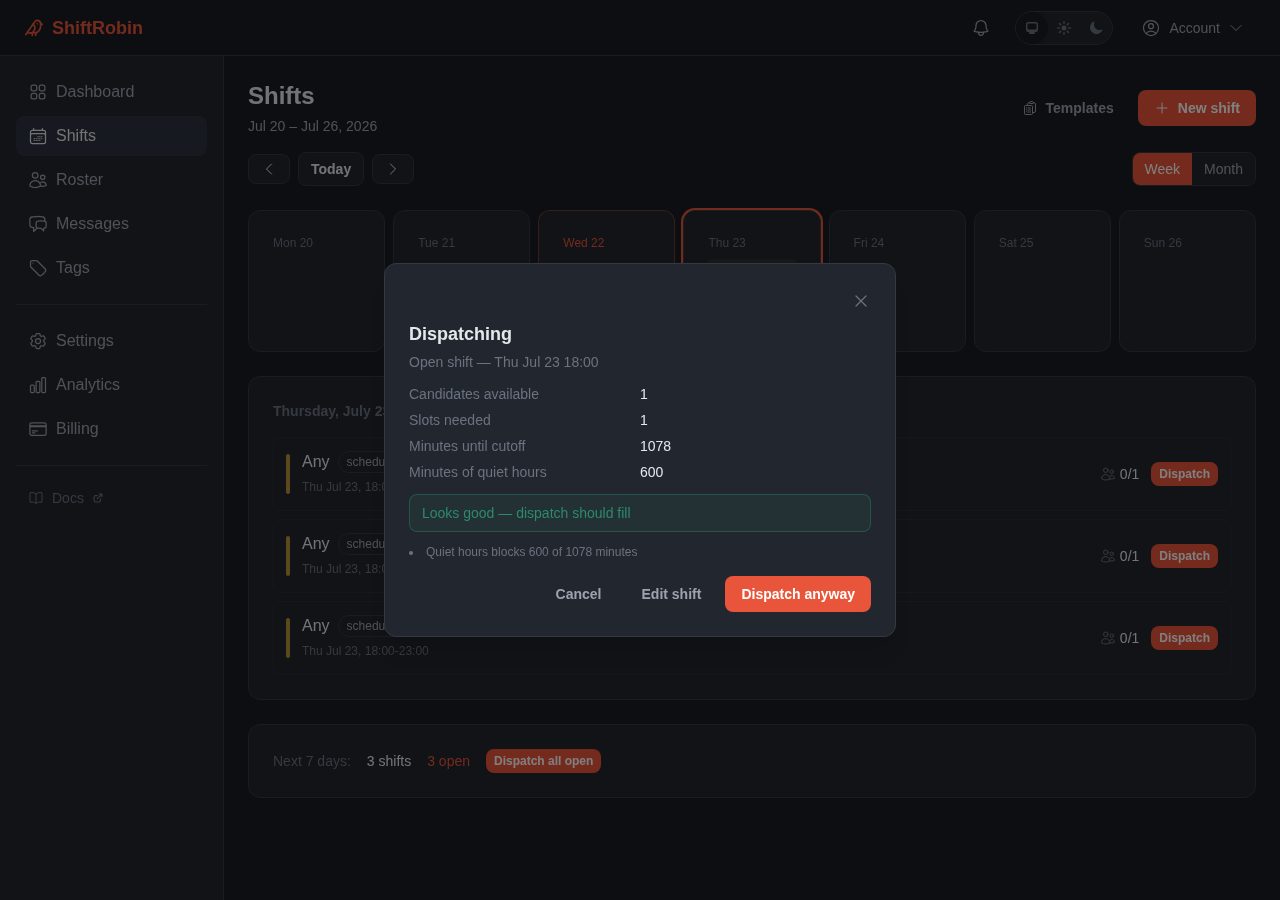Select Shifts in the sidebar
This screenshot has width=1280, height=900.
111,136
